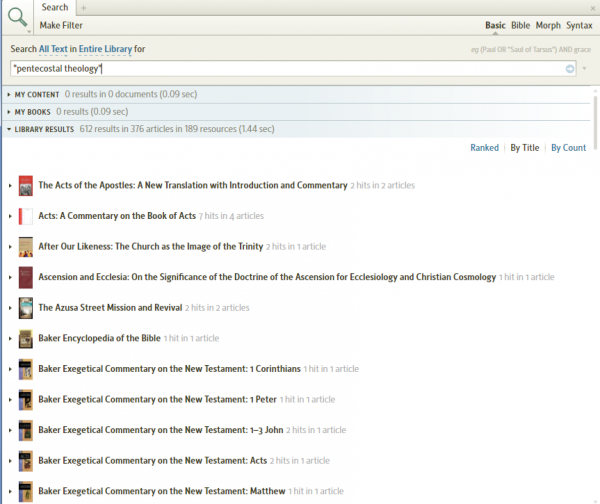Click the Baker Exegetical 1 Corinthians cover icon
This screenshot has width=600, height=504.
[25, 369]
